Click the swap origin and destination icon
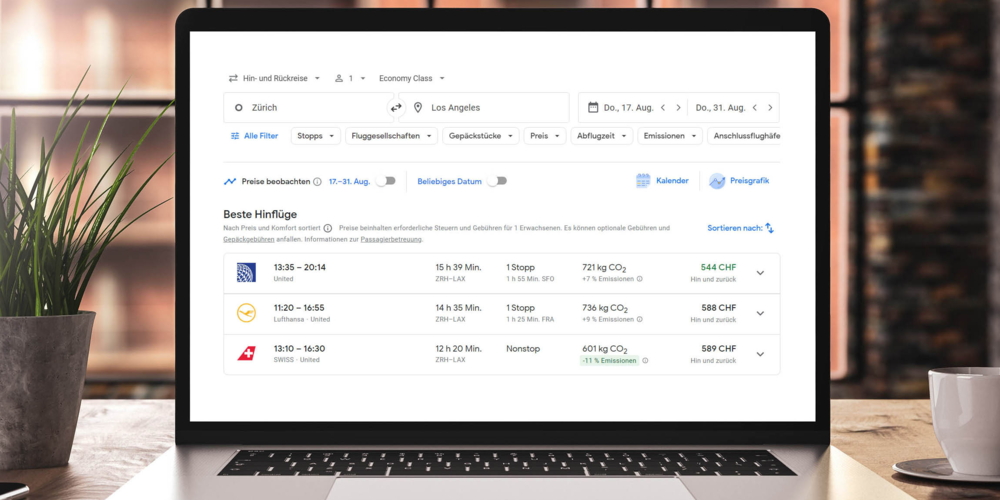1000x500 pixels. point(396,108)
